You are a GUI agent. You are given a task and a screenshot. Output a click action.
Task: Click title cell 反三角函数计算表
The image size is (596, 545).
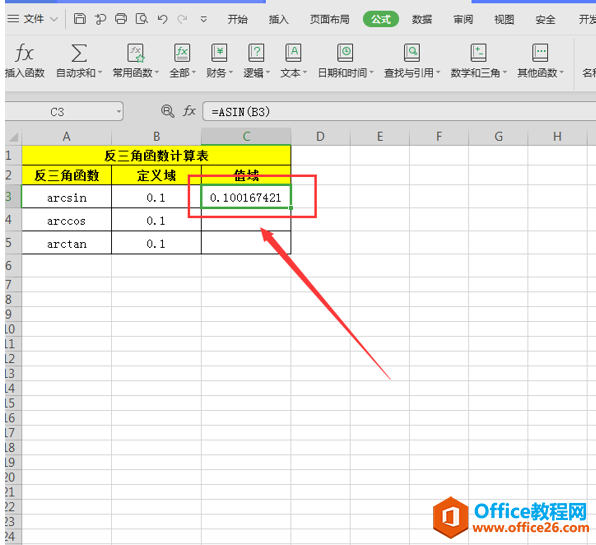[156, 155]
